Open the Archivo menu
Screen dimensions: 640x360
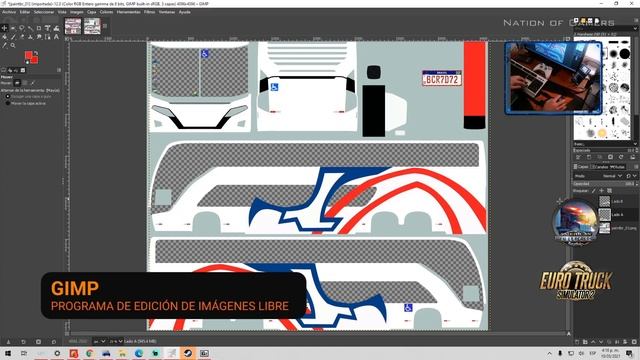coord(9,12)
